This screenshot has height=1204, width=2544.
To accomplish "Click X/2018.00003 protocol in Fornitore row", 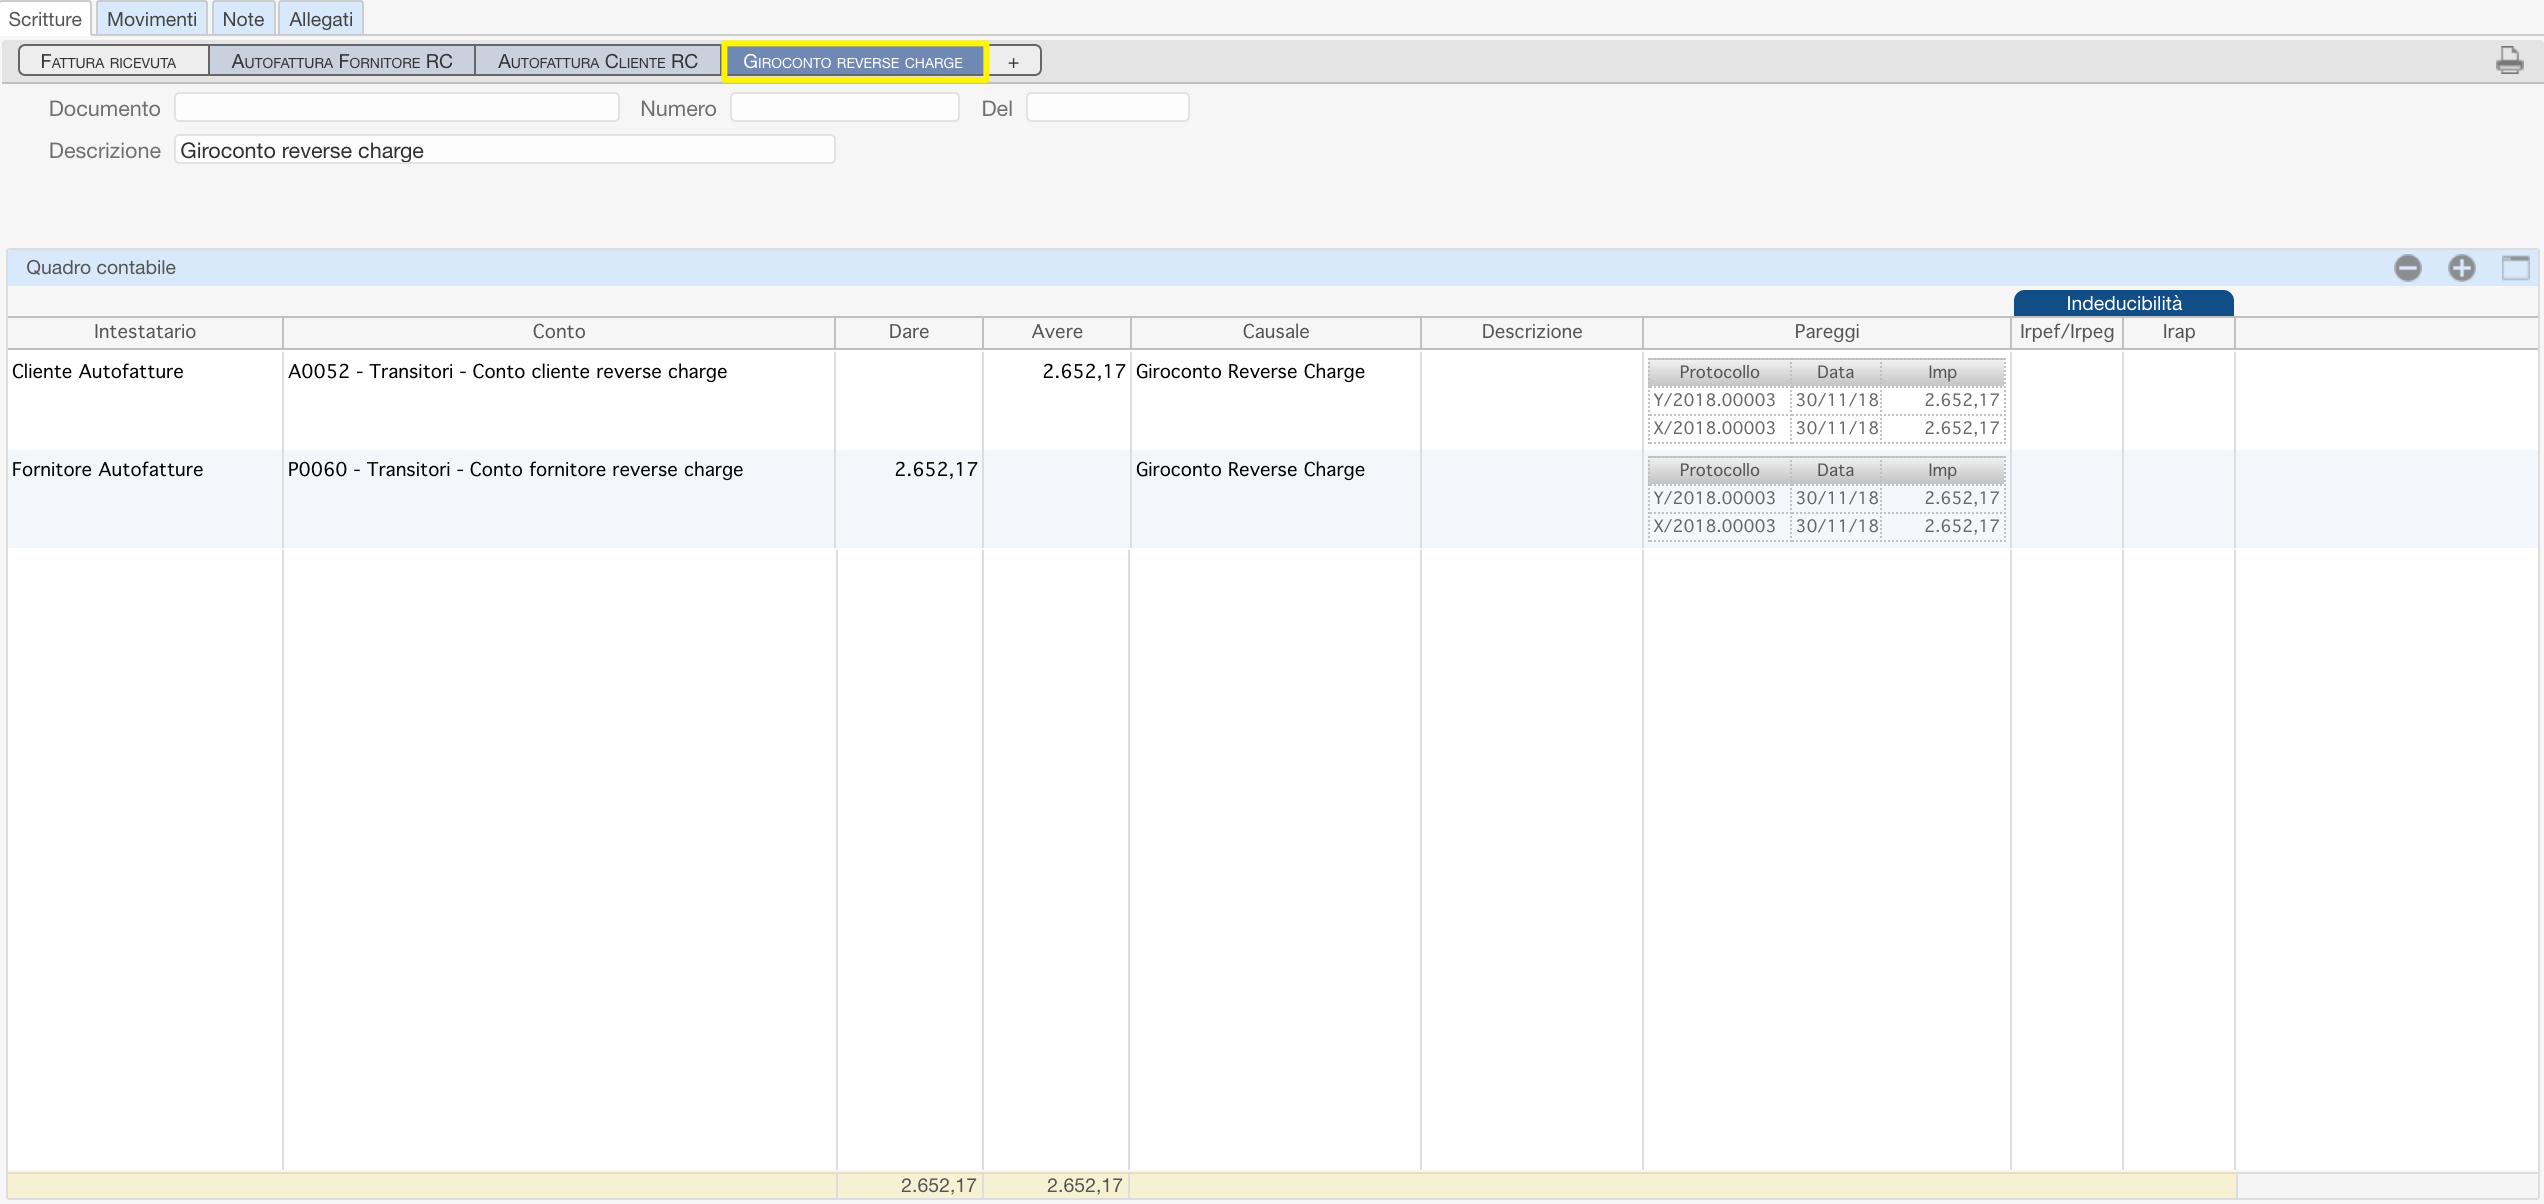I will (x=1715, y=526).
